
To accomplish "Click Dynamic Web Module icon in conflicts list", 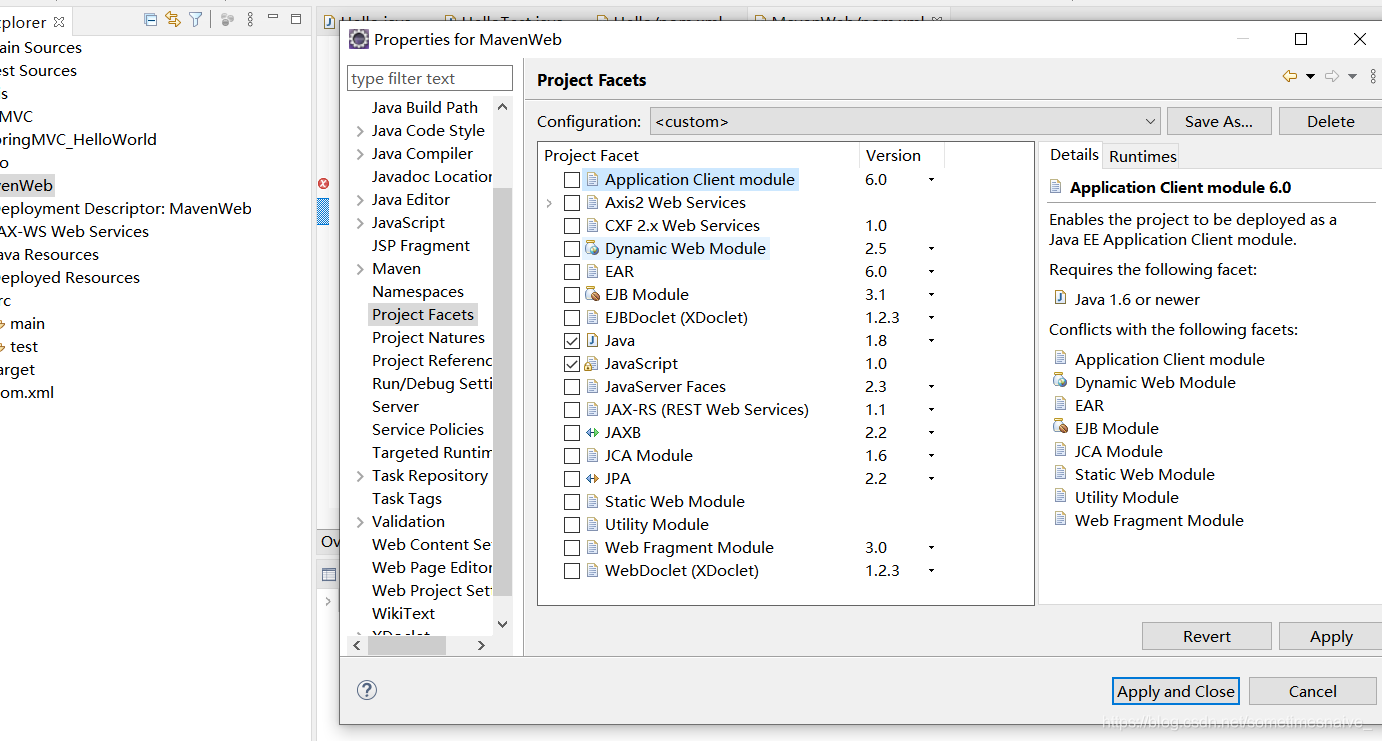I will pos(1060,381).
